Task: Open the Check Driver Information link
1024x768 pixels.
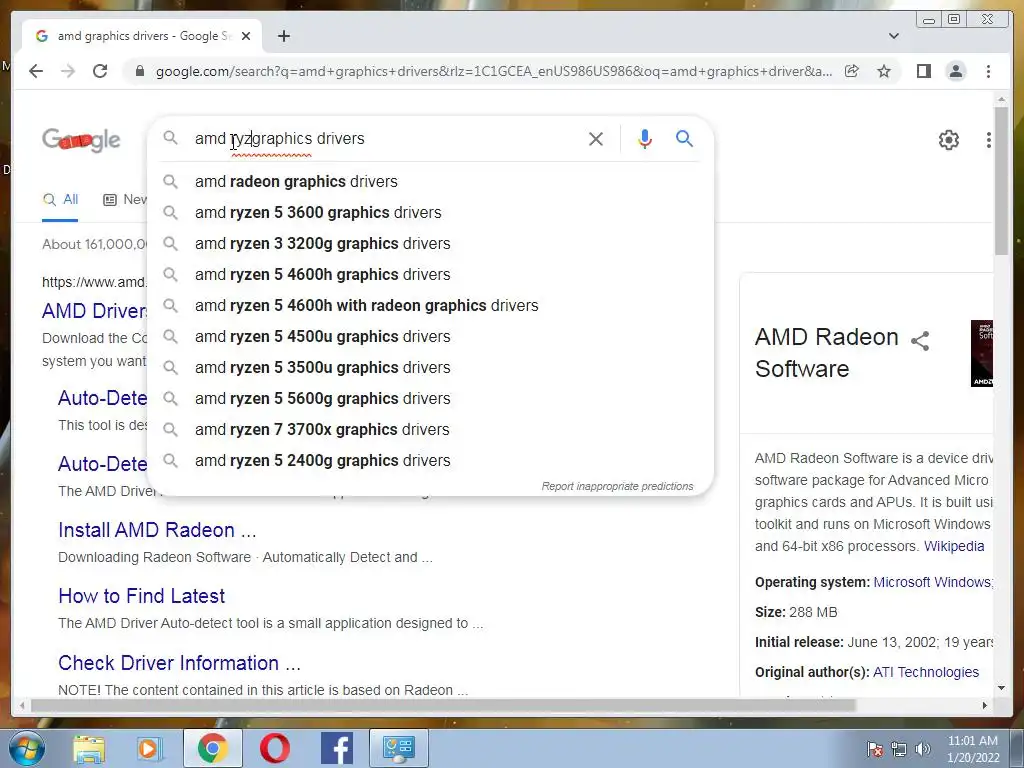Action: click(x=179, y=663)
